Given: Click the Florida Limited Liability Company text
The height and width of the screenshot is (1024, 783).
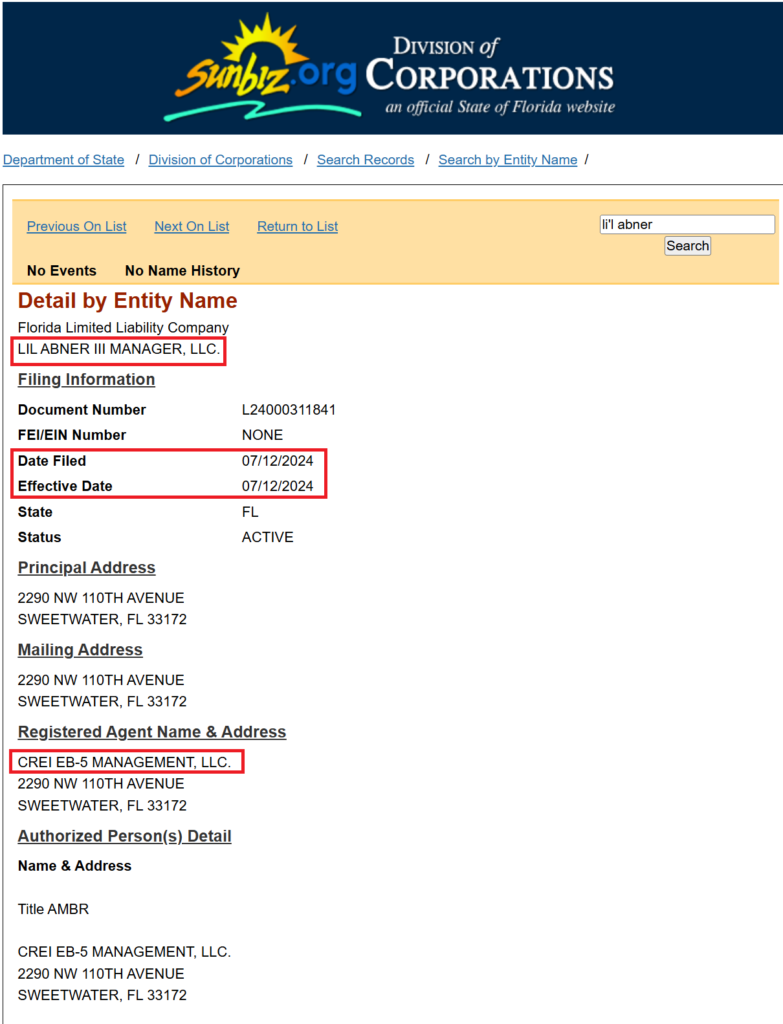Looking at the screenshot, I should (x=123, y=327).
